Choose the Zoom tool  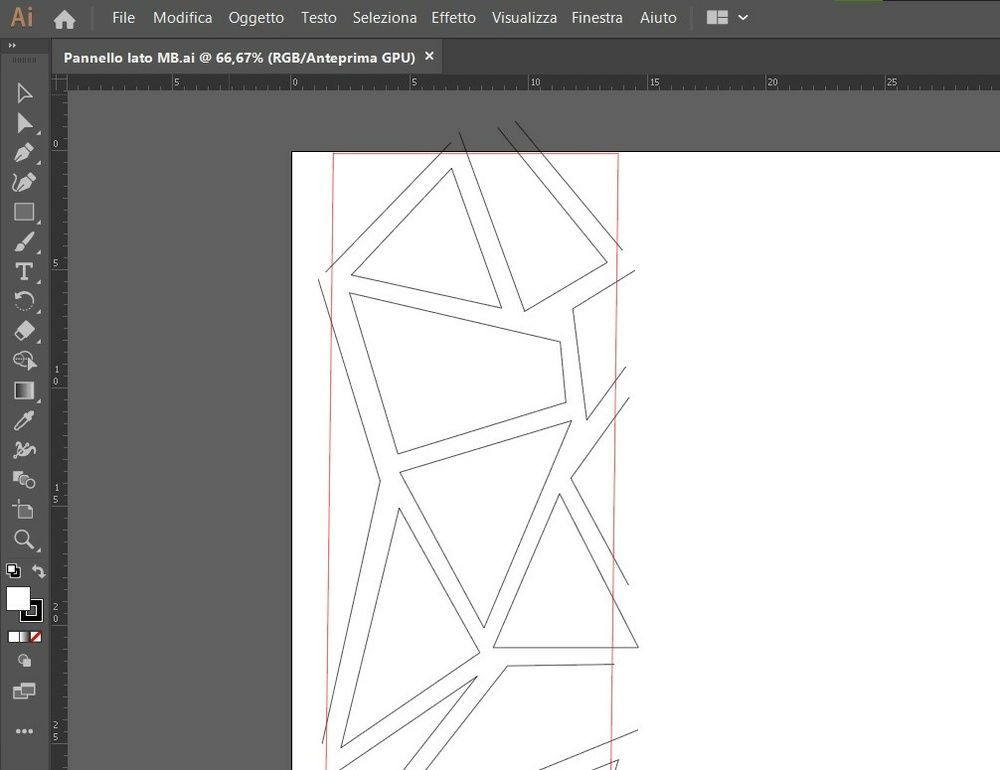pos(24,541)
